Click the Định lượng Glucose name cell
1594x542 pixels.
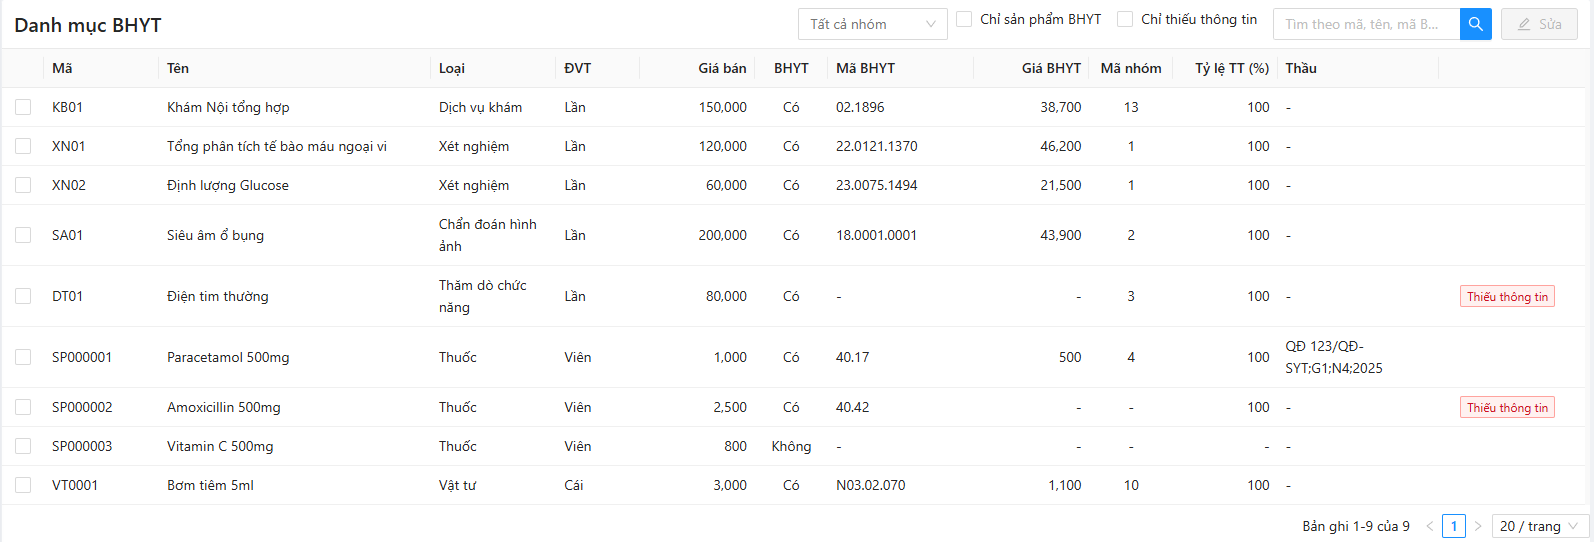click(x=228, y=185)
